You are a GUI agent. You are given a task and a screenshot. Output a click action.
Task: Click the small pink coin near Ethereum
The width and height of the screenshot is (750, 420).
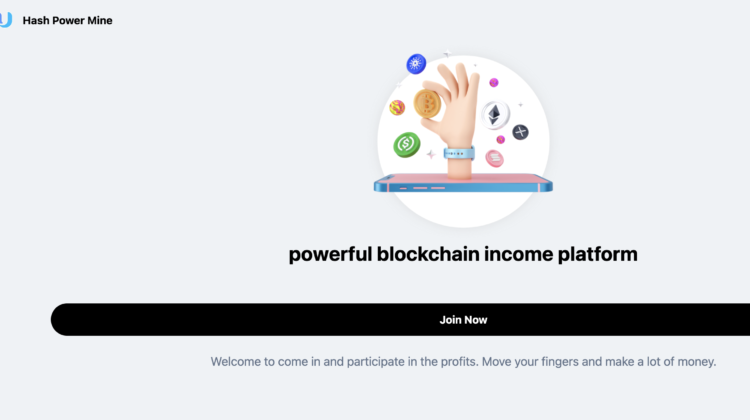point(500,140)
